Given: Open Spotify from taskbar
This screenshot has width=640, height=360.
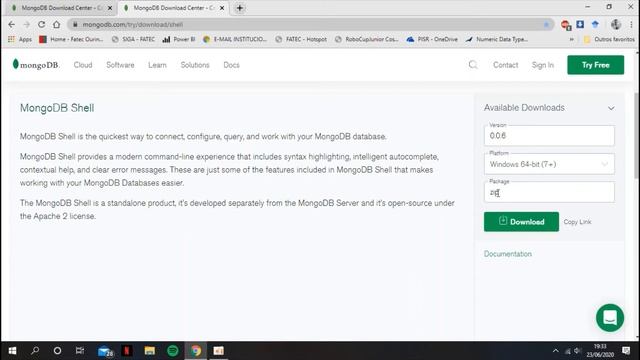Looking at the screenshot, I should [x=173, y=351].
